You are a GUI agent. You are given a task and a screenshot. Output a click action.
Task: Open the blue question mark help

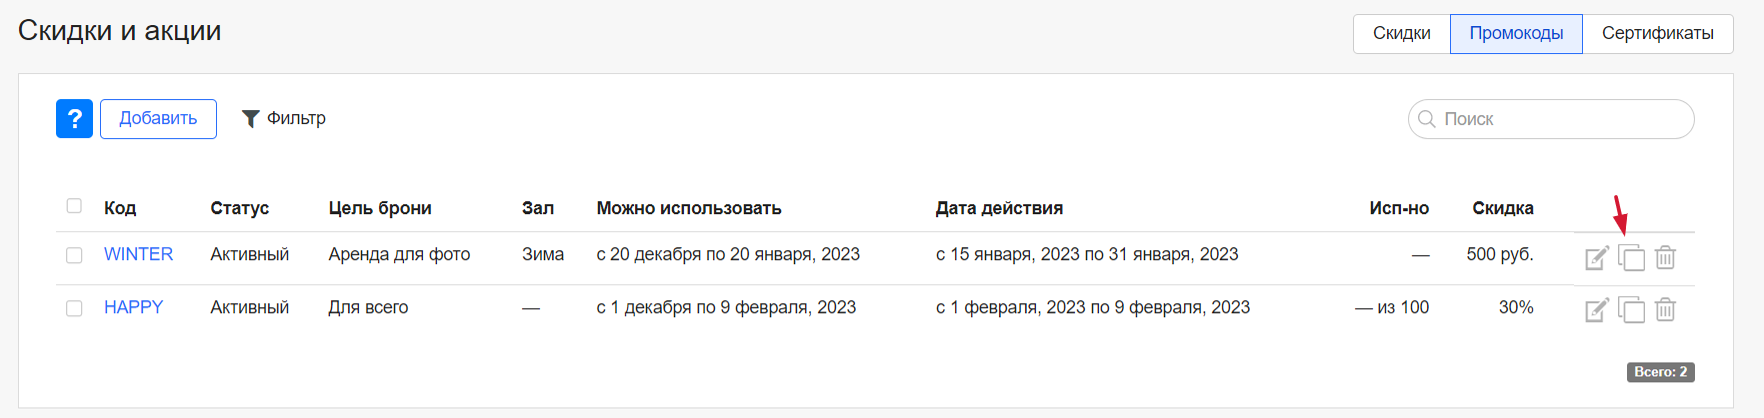(x=74, y=119)
